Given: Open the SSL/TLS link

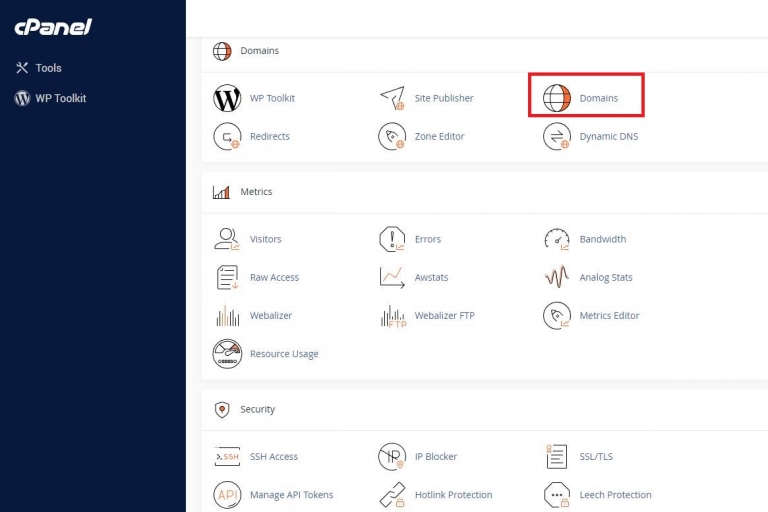Looking at the screenshot, I should [596, 457].
